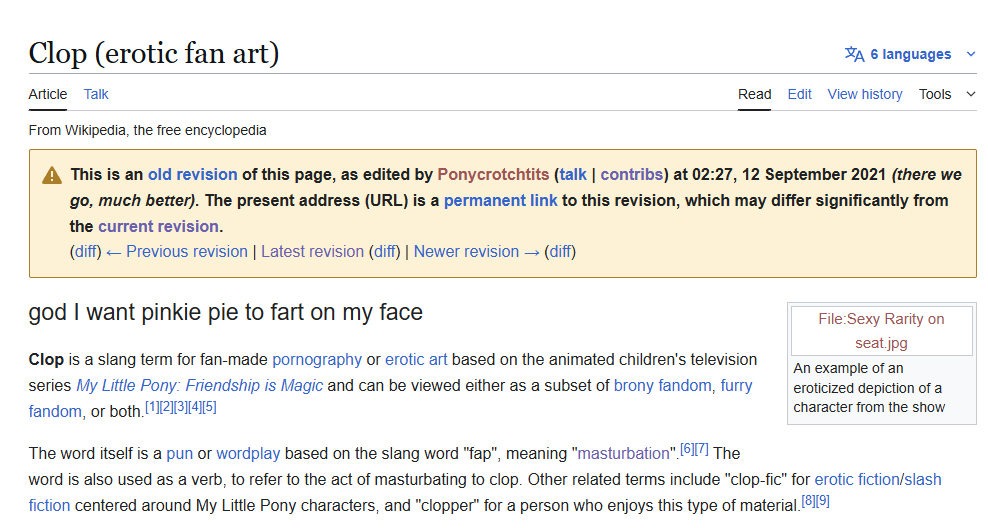Jump to citation [3]

(x=181, y=407)
